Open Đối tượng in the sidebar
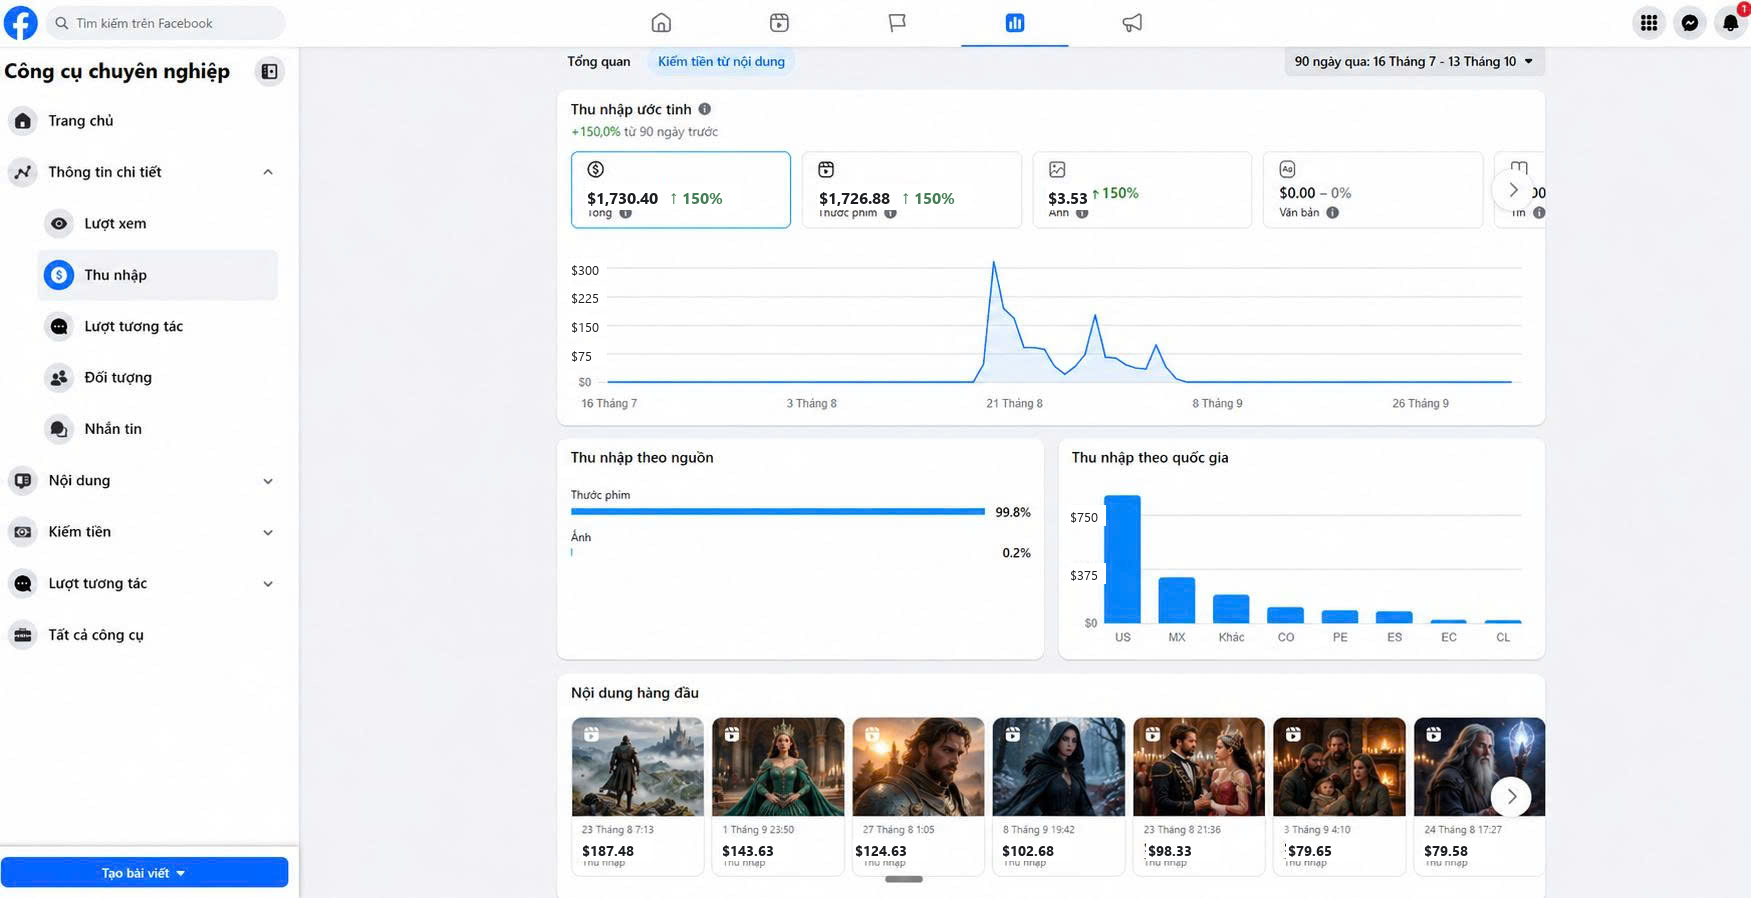 pos(157,378)
